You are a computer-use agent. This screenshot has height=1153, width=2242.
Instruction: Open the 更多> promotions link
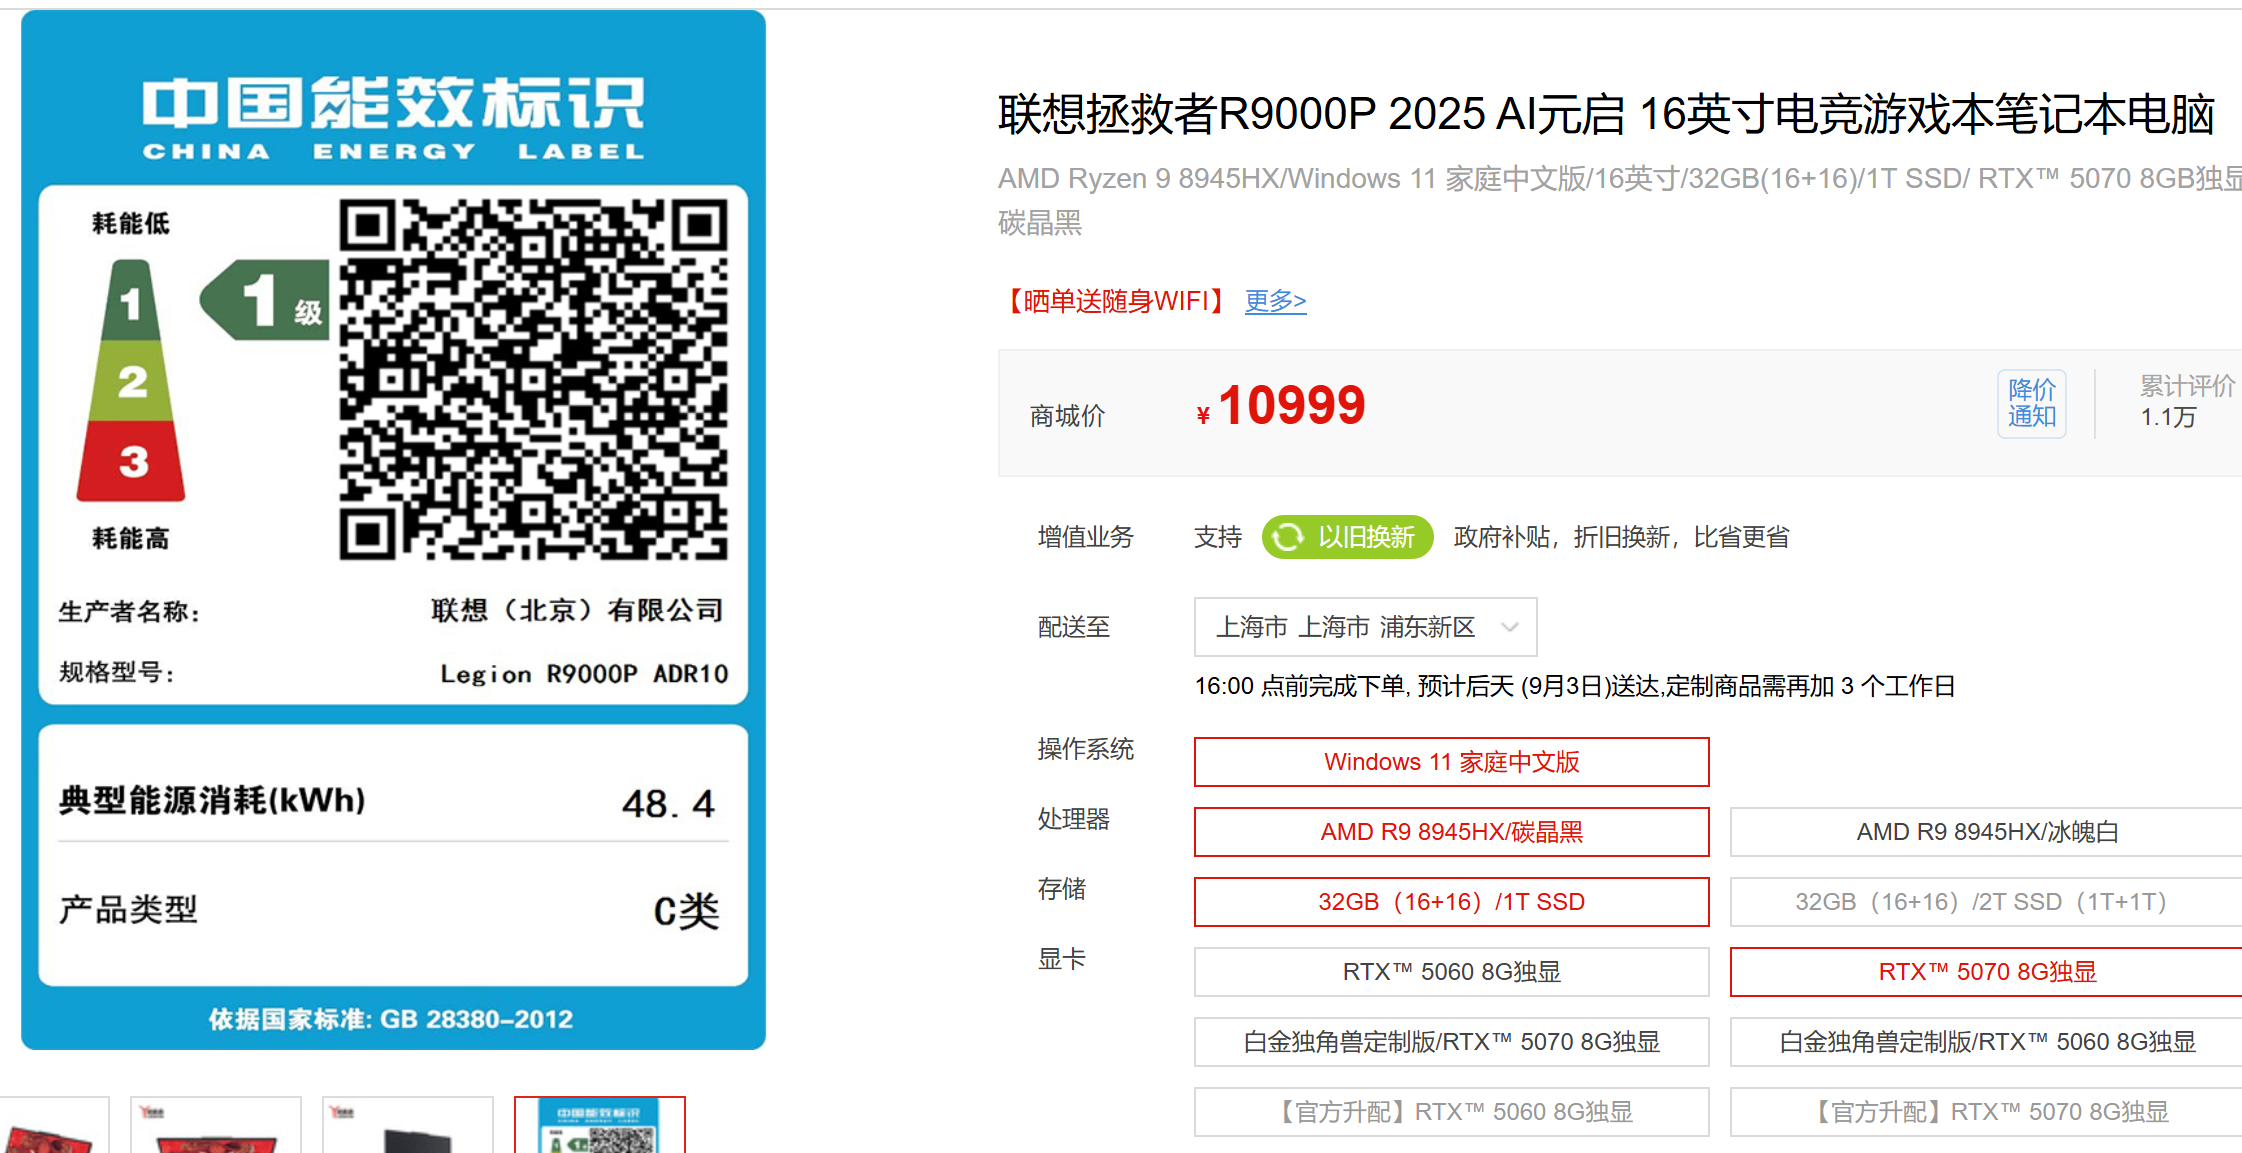click(1275, 301)
